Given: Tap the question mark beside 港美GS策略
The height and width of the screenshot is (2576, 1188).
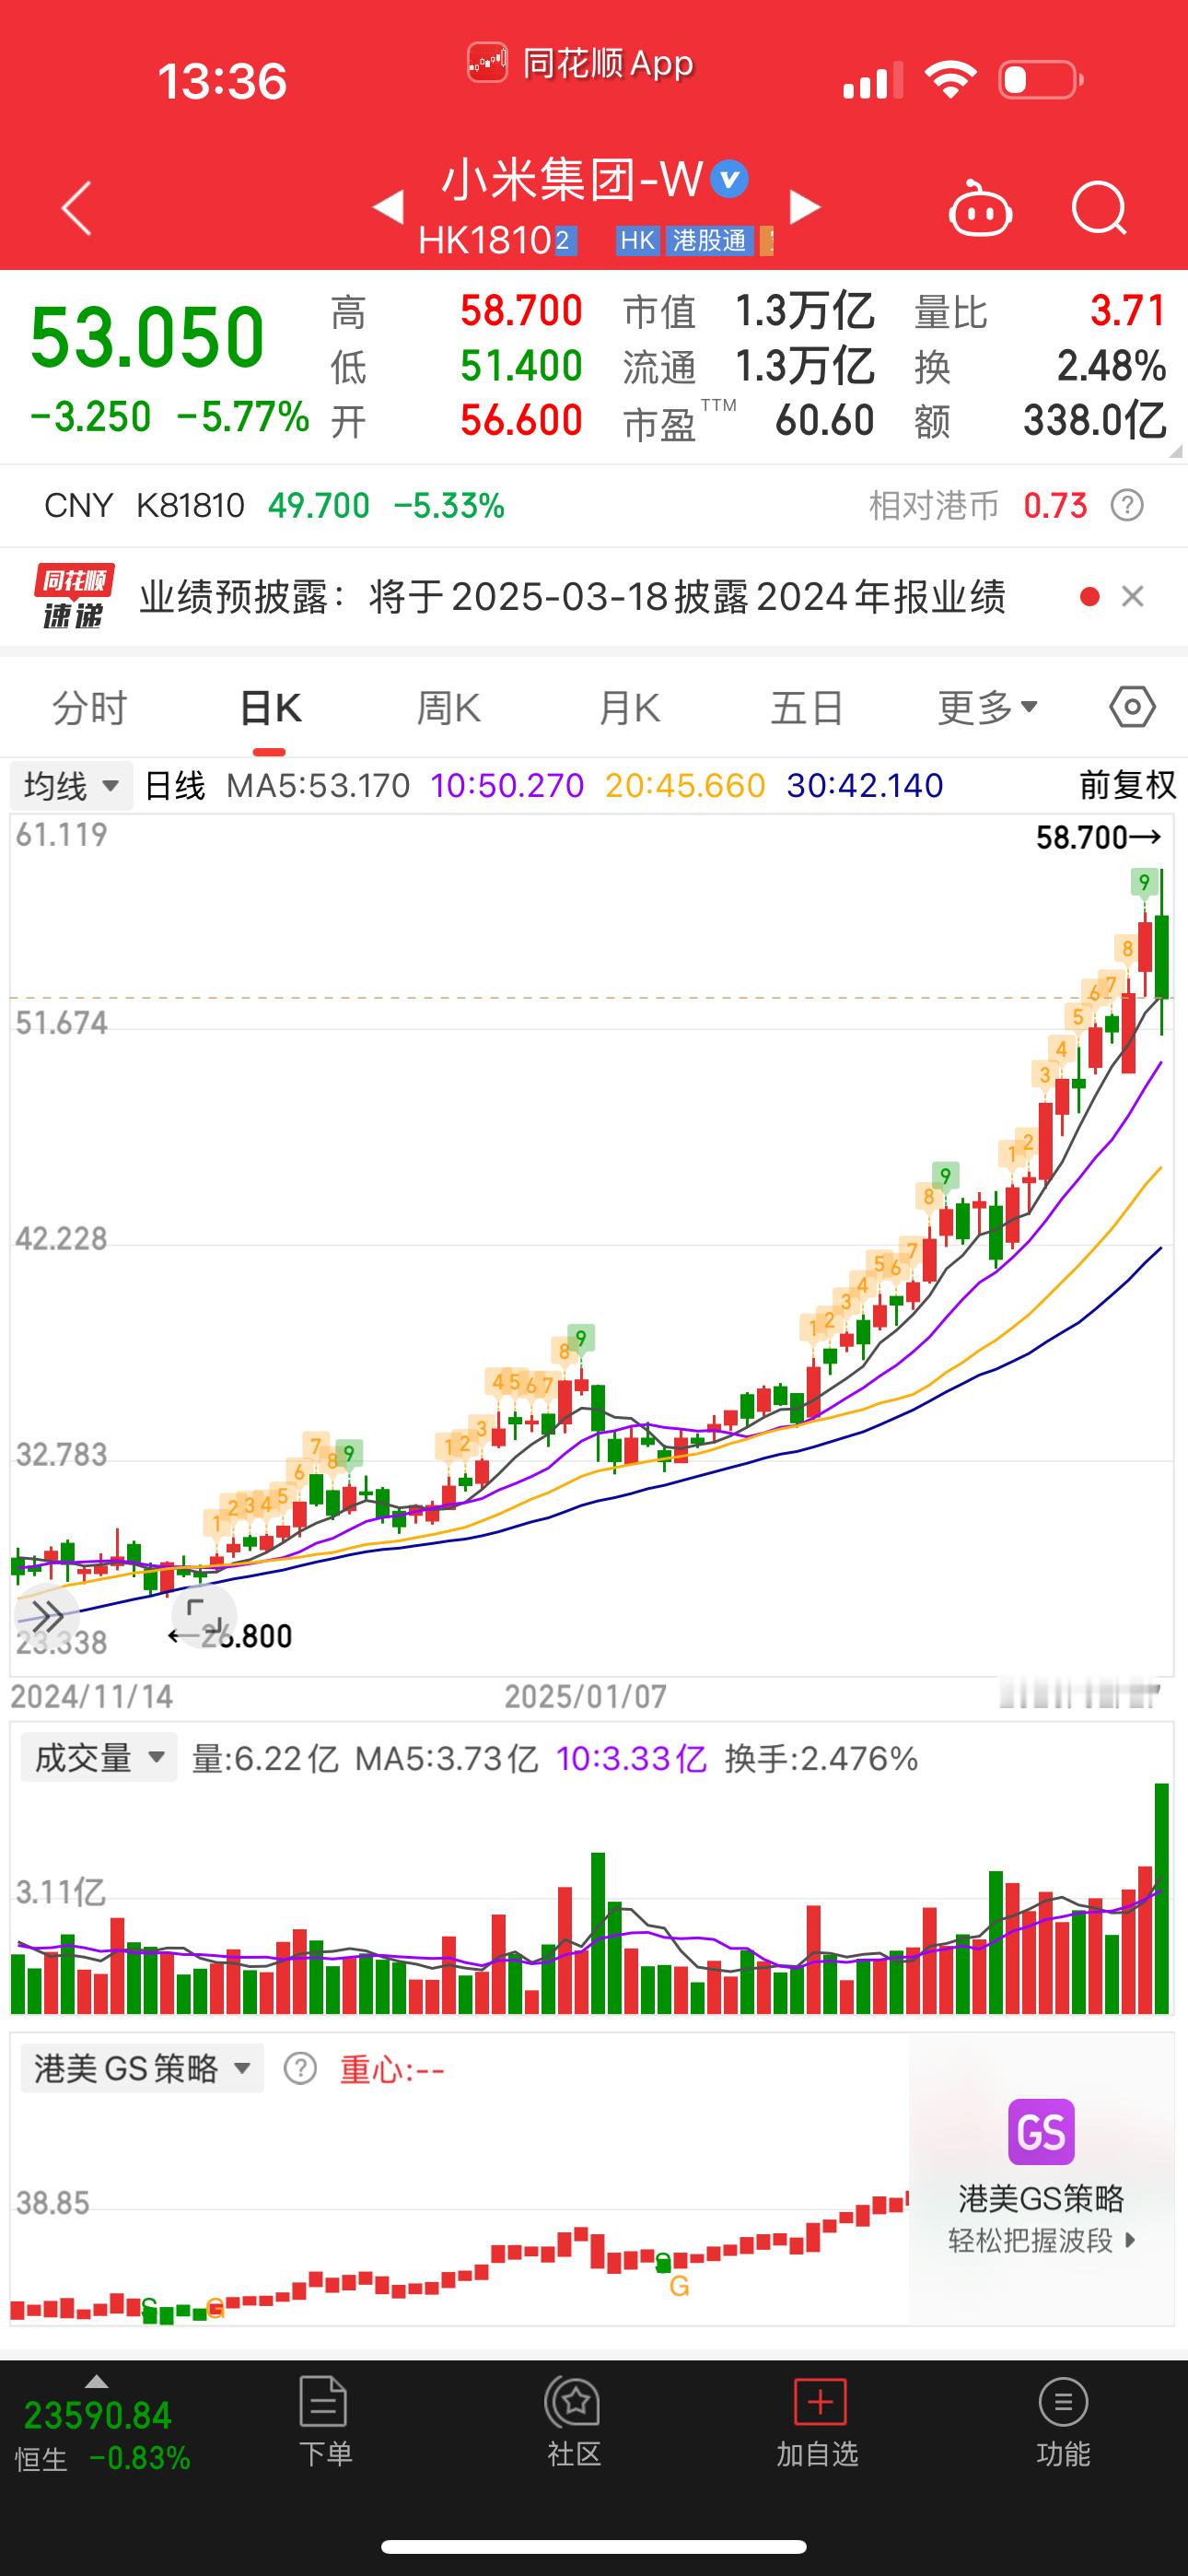Looking at the screenshot, I should coord(300,2068).
